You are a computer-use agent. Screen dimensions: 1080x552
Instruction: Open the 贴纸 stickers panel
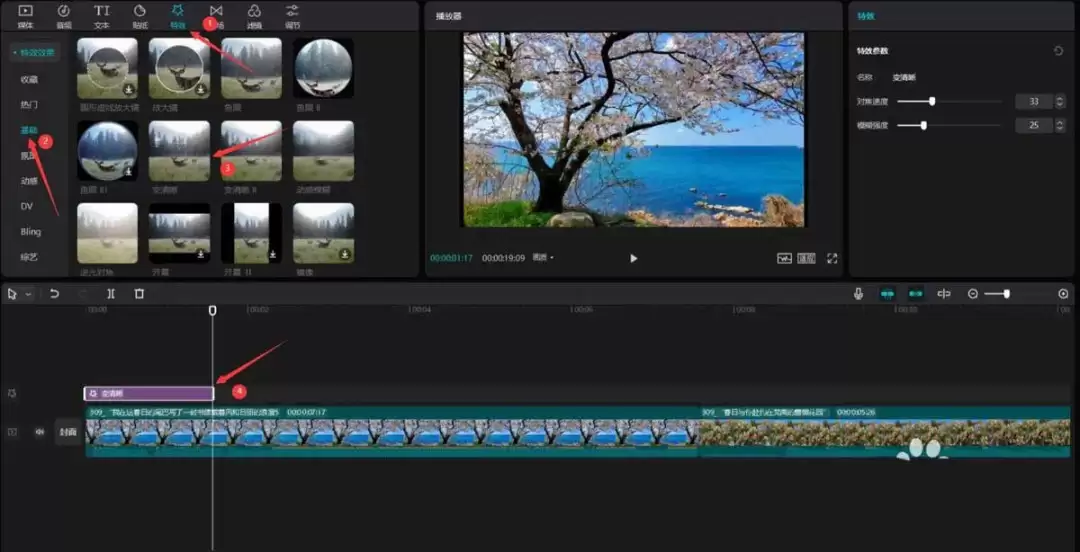[139, 14]
